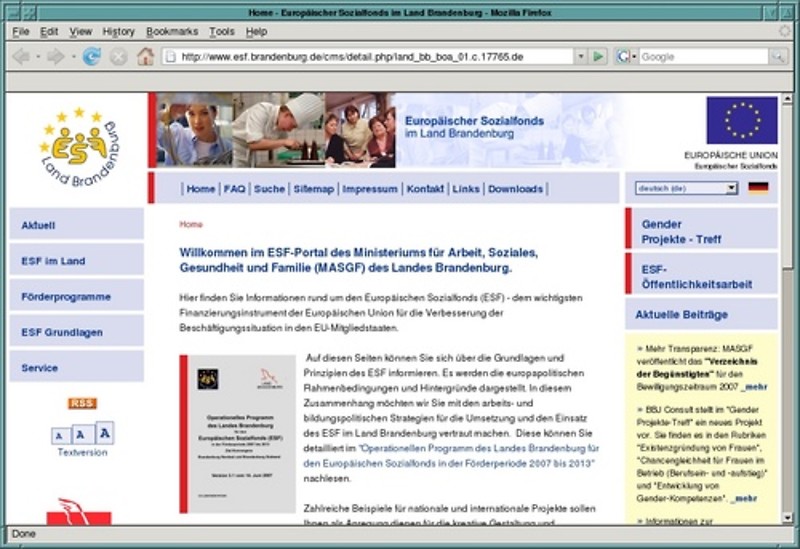Click inside the Google search field
Viewport: 800px width, 549px height.
703,57
